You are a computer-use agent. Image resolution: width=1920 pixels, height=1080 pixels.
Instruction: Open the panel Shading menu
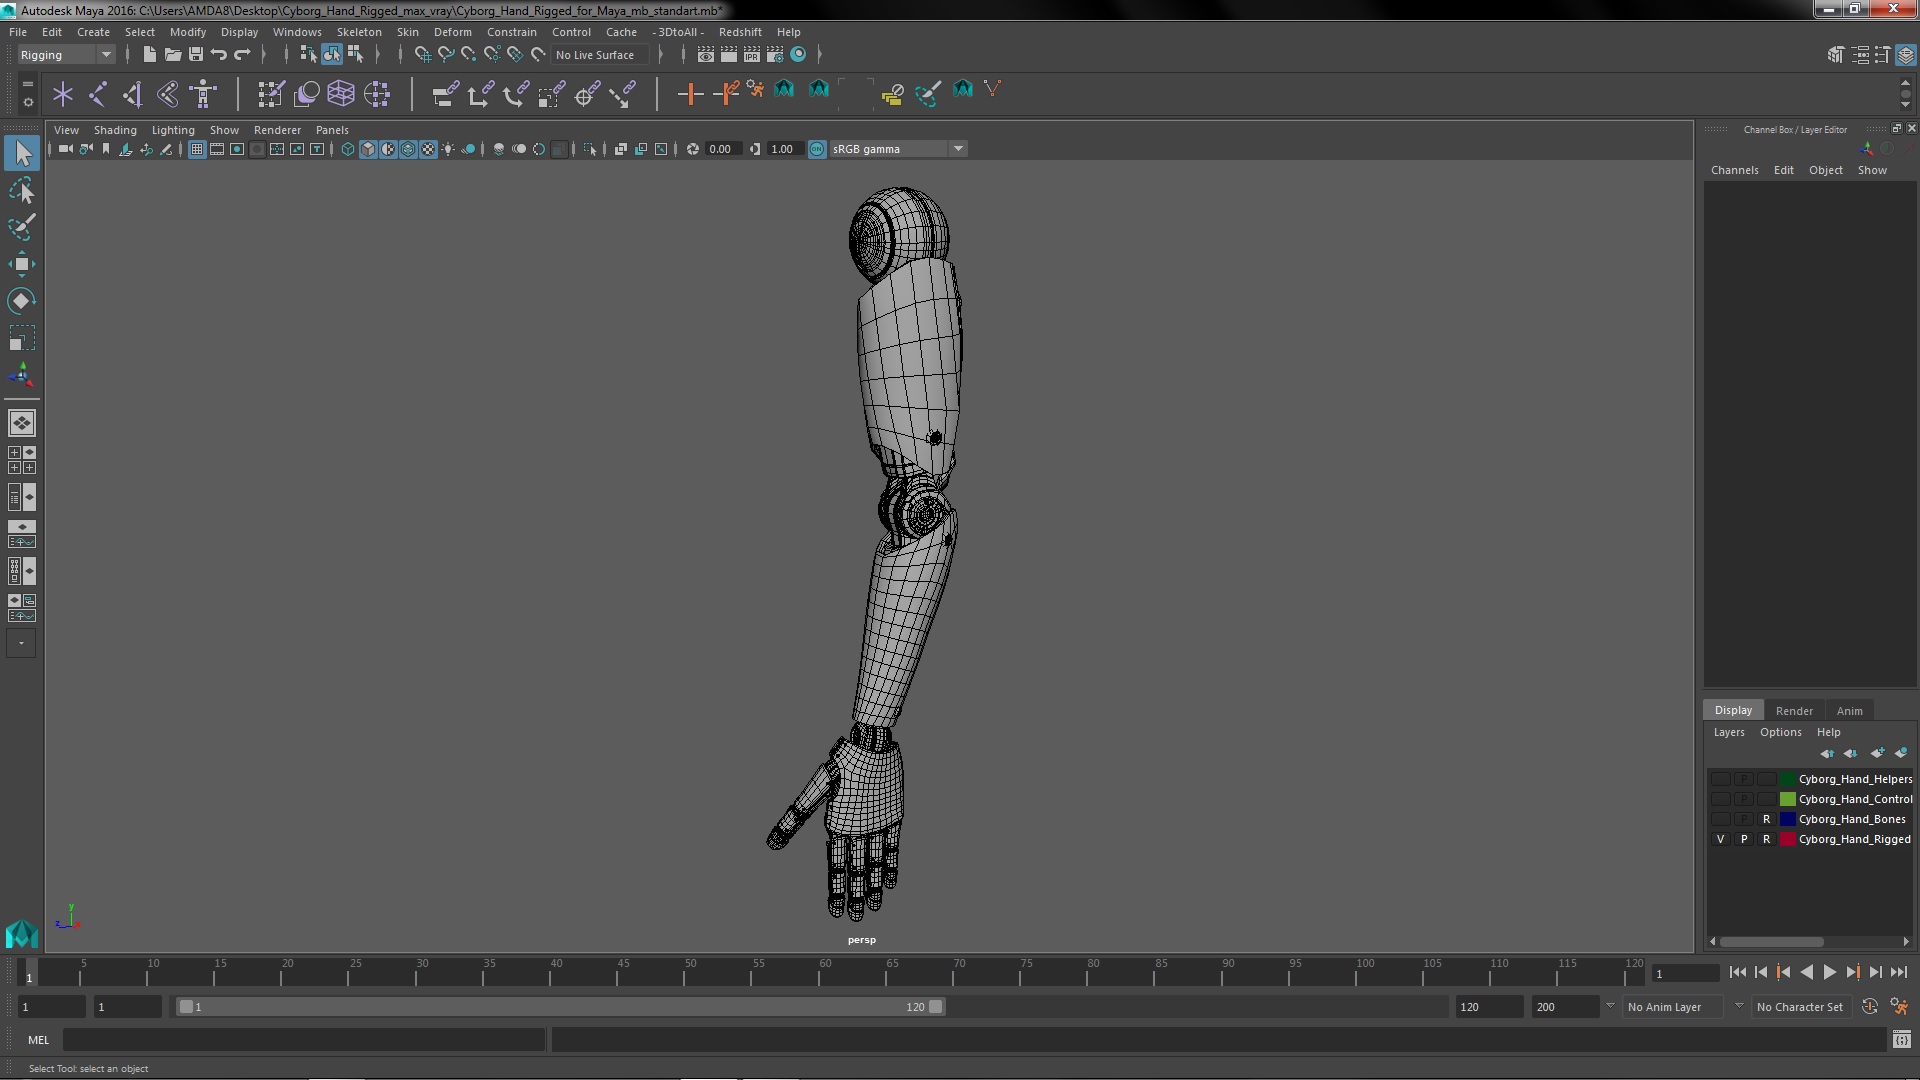[115, 130]
